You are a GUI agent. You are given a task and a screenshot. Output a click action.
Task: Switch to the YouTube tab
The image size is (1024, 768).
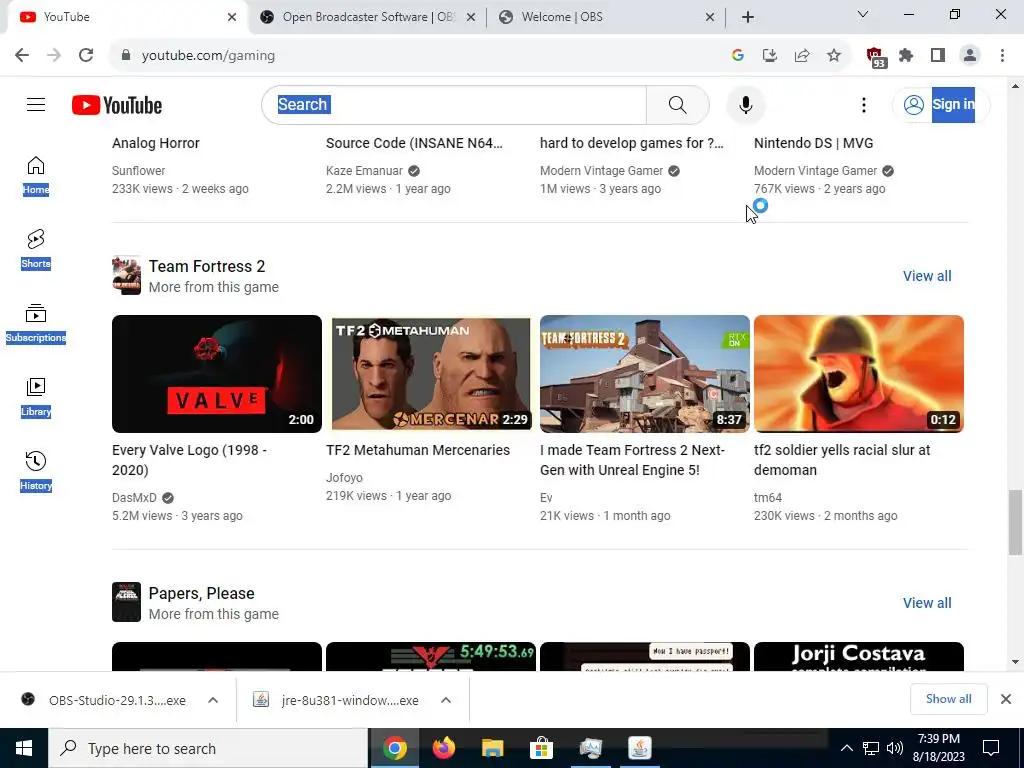[127, 17]
